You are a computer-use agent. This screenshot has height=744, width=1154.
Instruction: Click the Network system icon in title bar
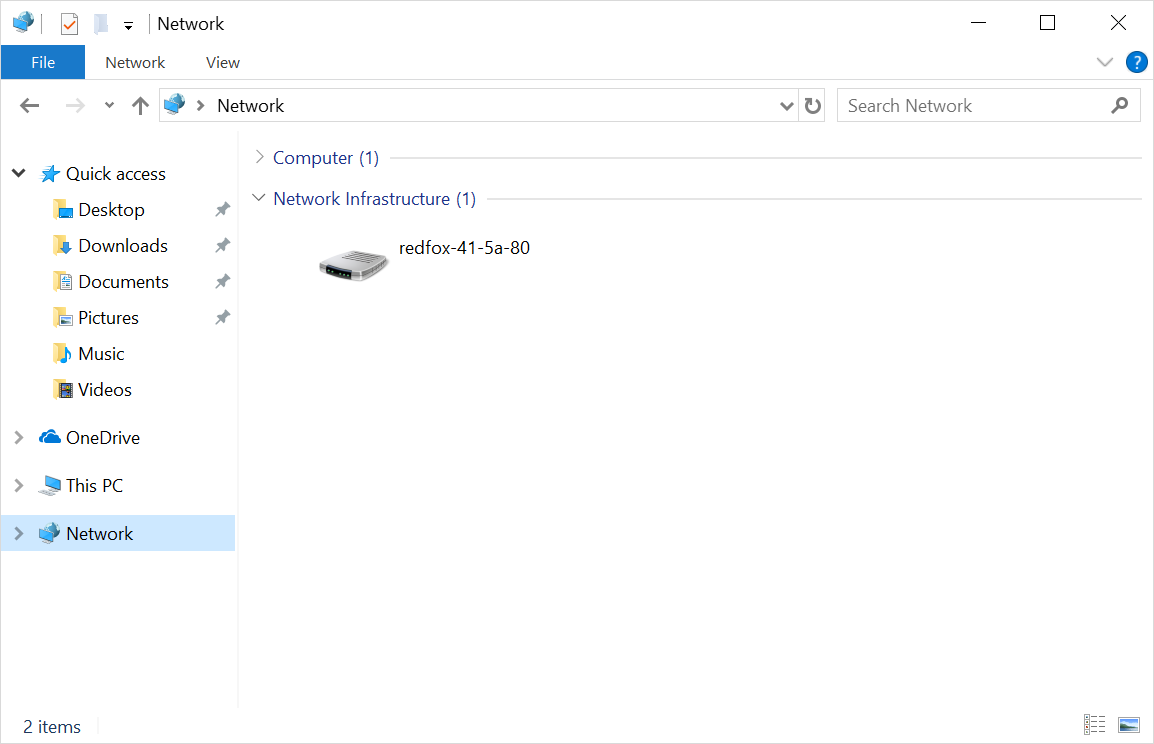pos(24,23)
